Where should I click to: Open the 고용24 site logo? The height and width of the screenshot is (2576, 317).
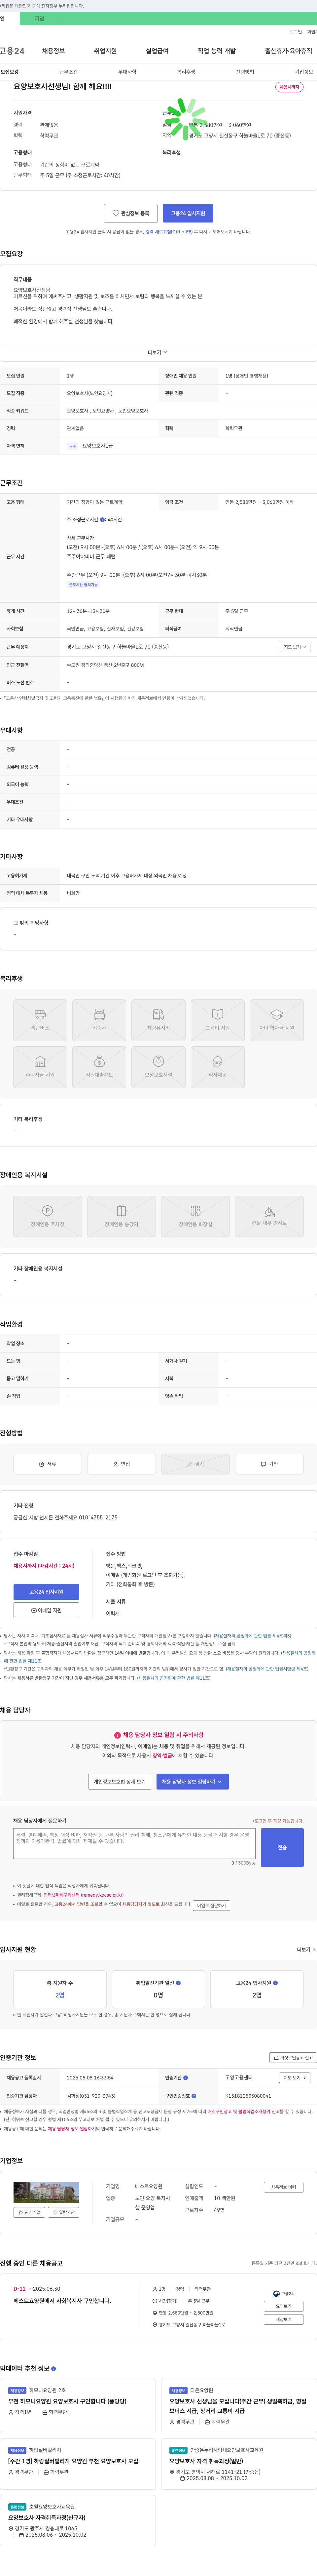click(12, 51)
